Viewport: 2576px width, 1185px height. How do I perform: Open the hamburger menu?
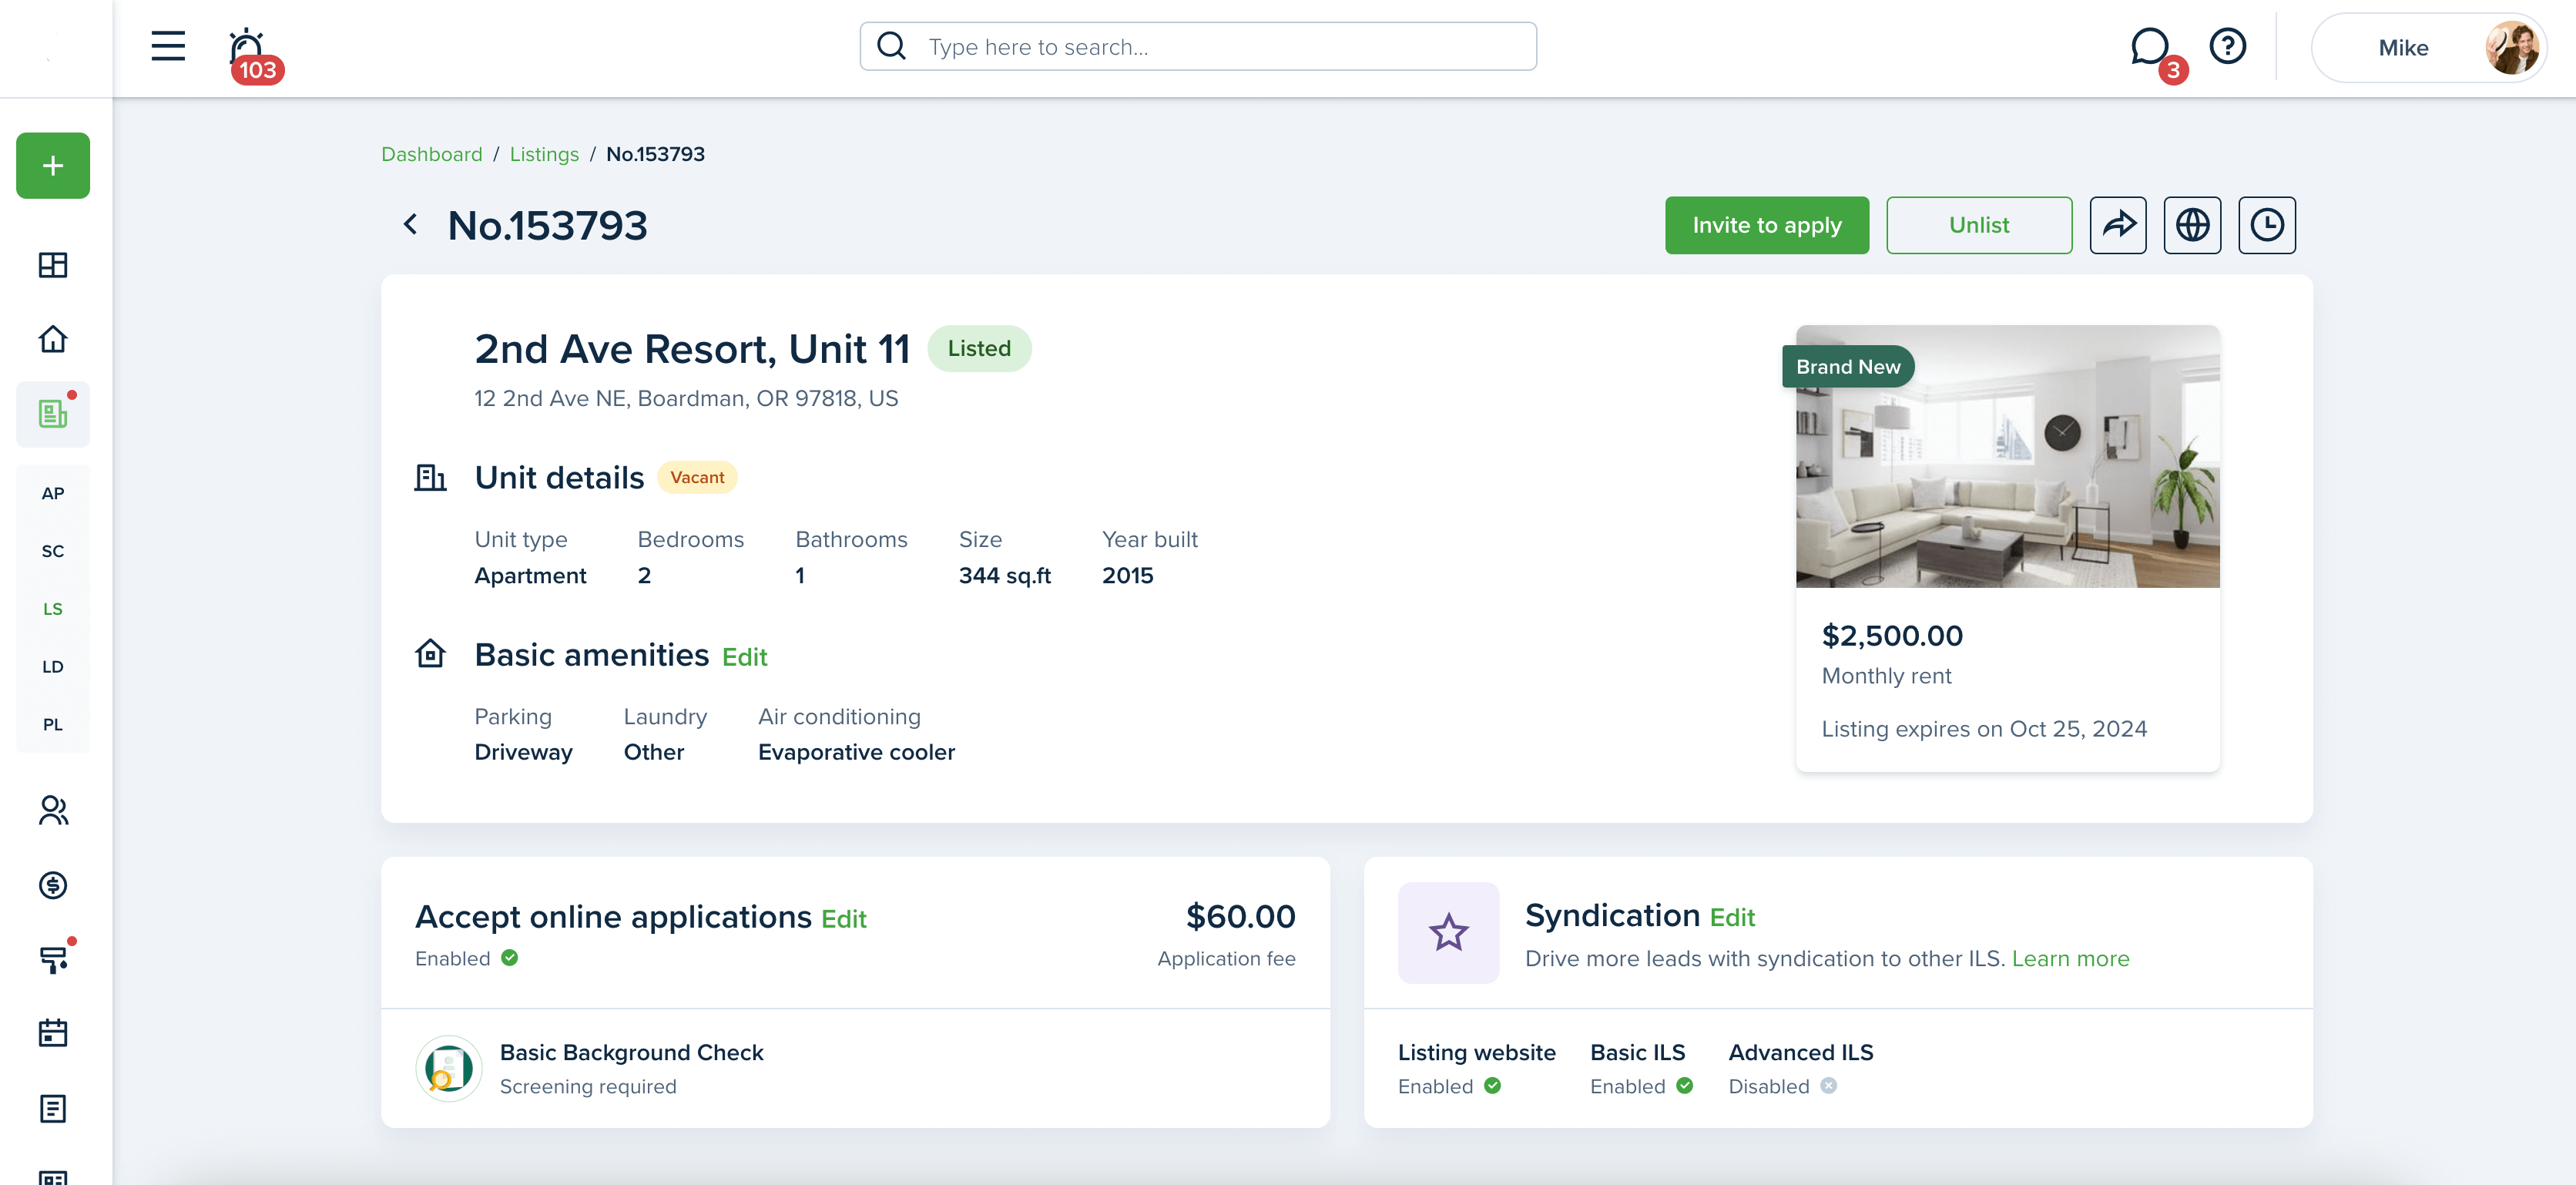[168, 46]
